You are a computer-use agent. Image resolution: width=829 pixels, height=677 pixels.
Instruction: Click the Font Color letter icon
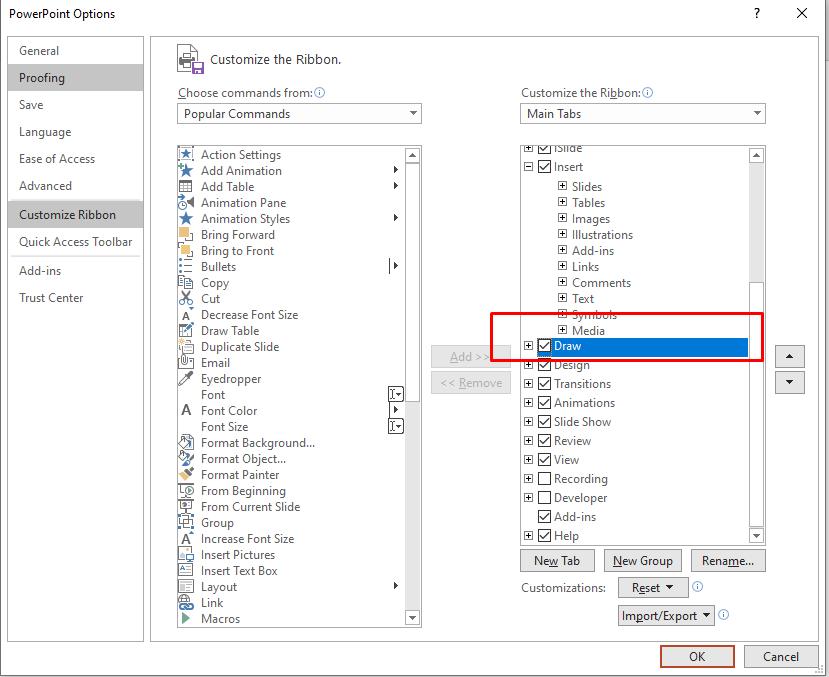point(186,410)
